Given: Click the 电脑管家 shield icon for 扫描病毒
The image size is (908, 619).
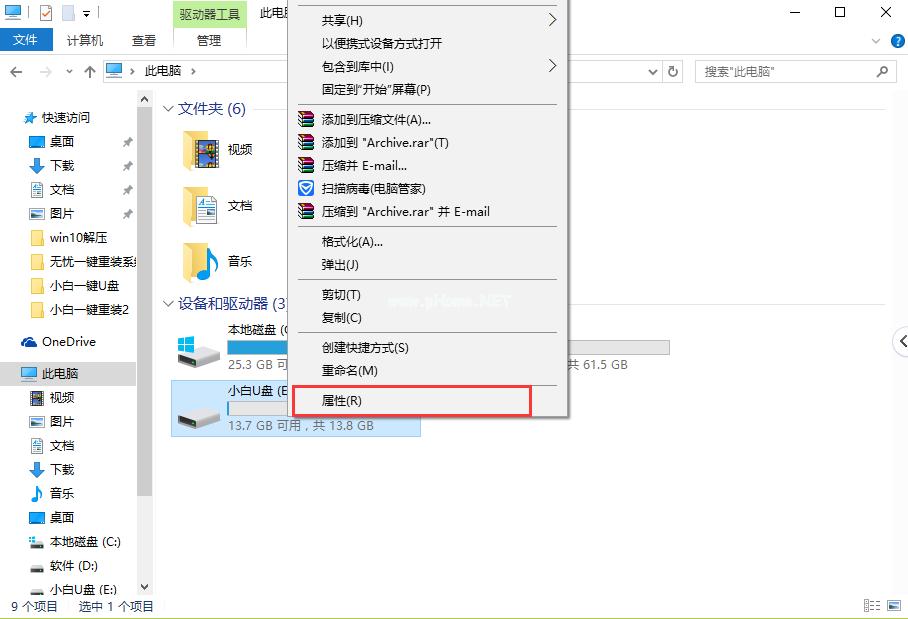Looking at the screenshot, I should [306, 188].
